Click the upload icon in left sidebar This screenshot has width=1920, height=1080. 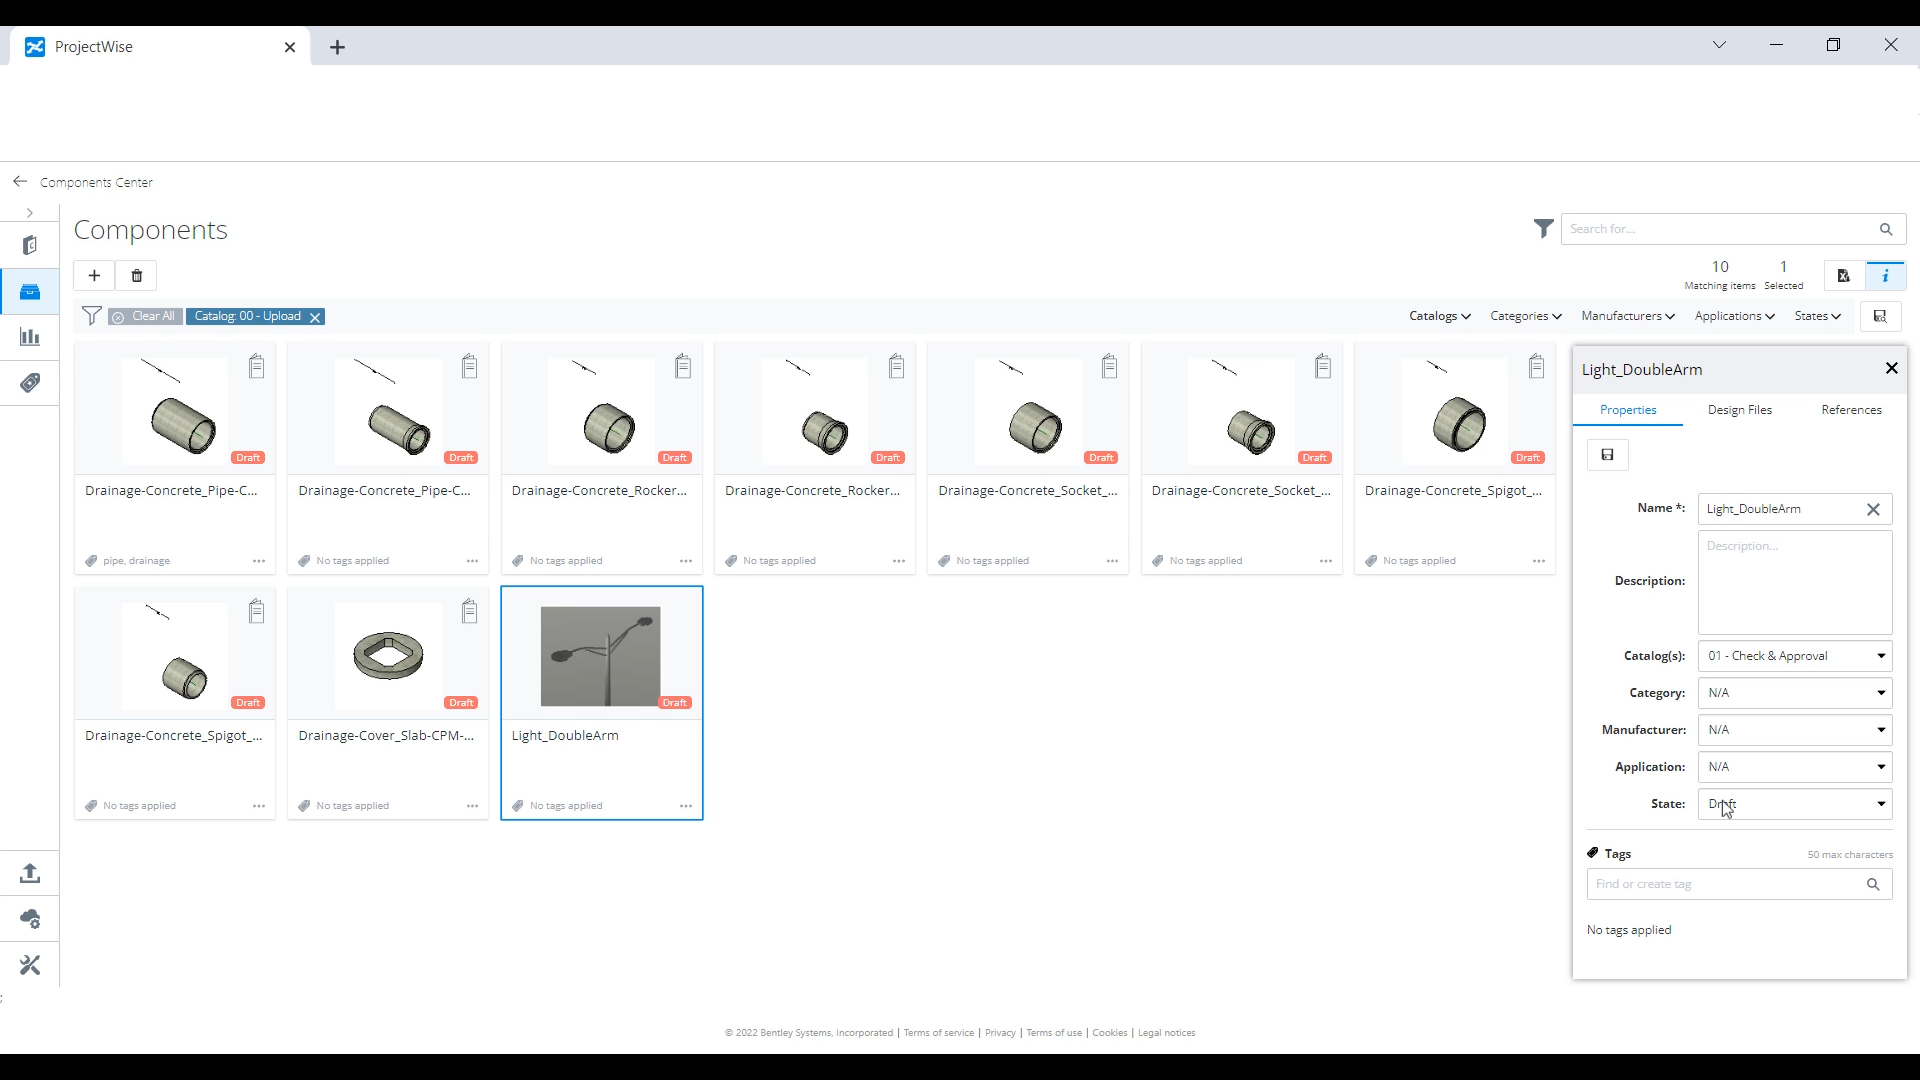pos(30,873)
